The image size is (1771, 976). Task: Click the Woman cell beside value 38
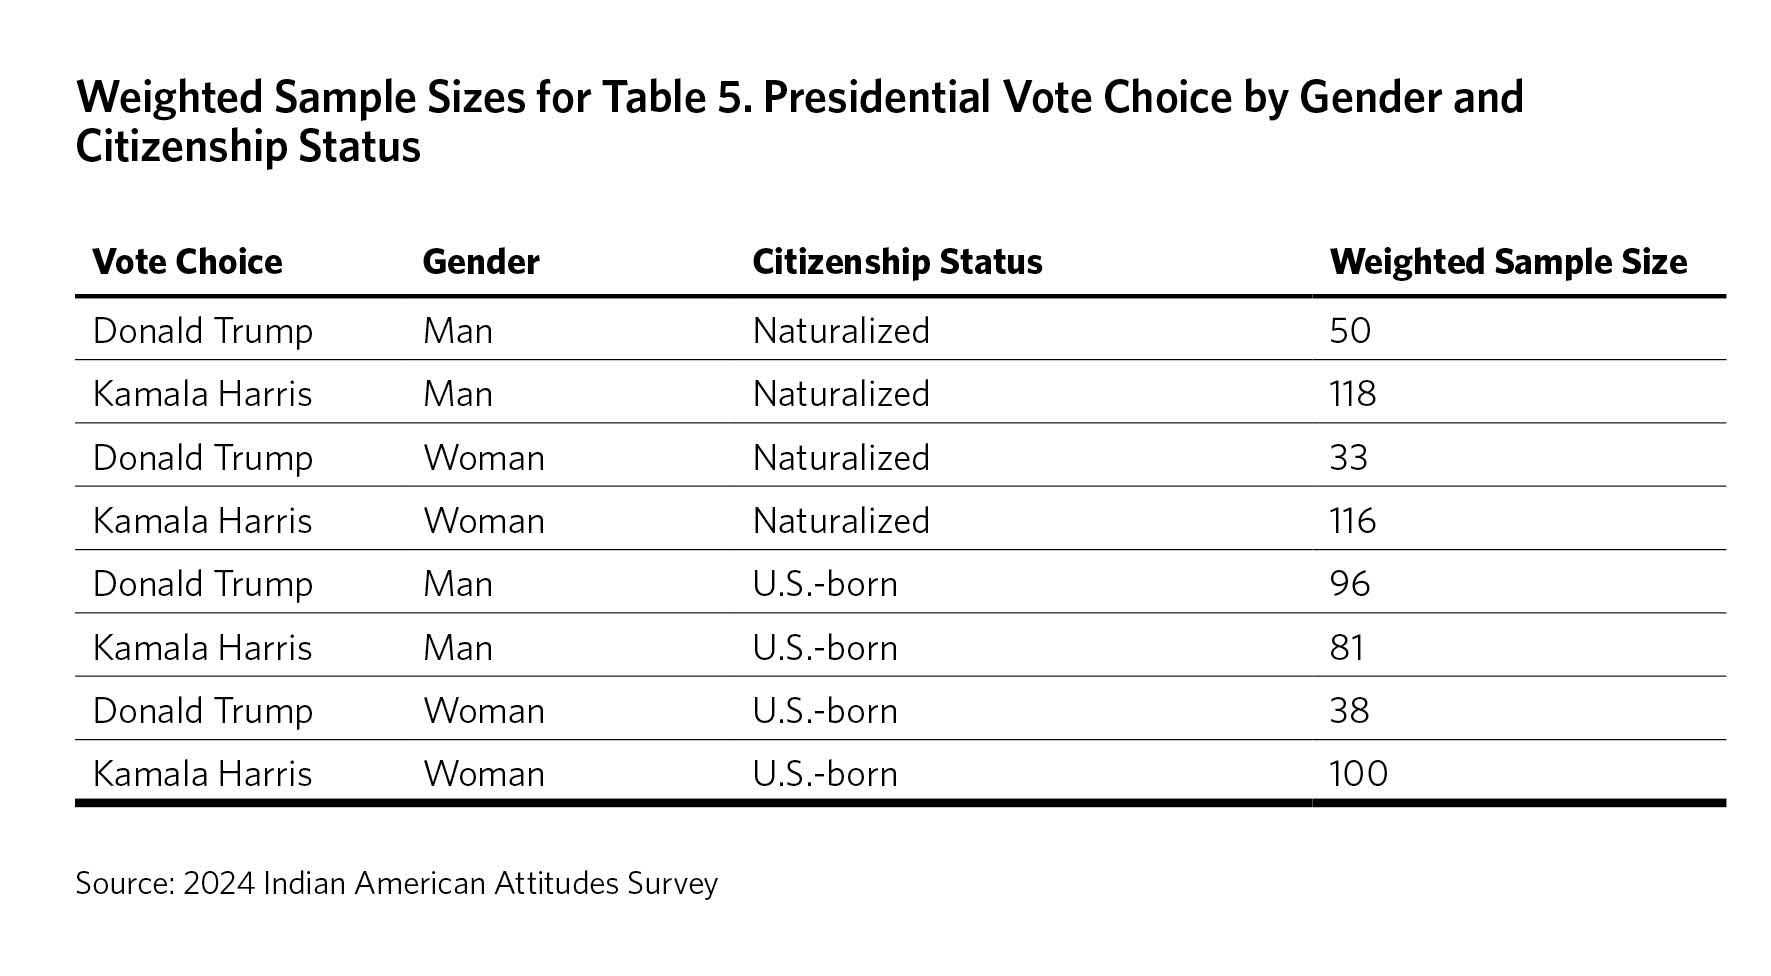coord(484,711)
